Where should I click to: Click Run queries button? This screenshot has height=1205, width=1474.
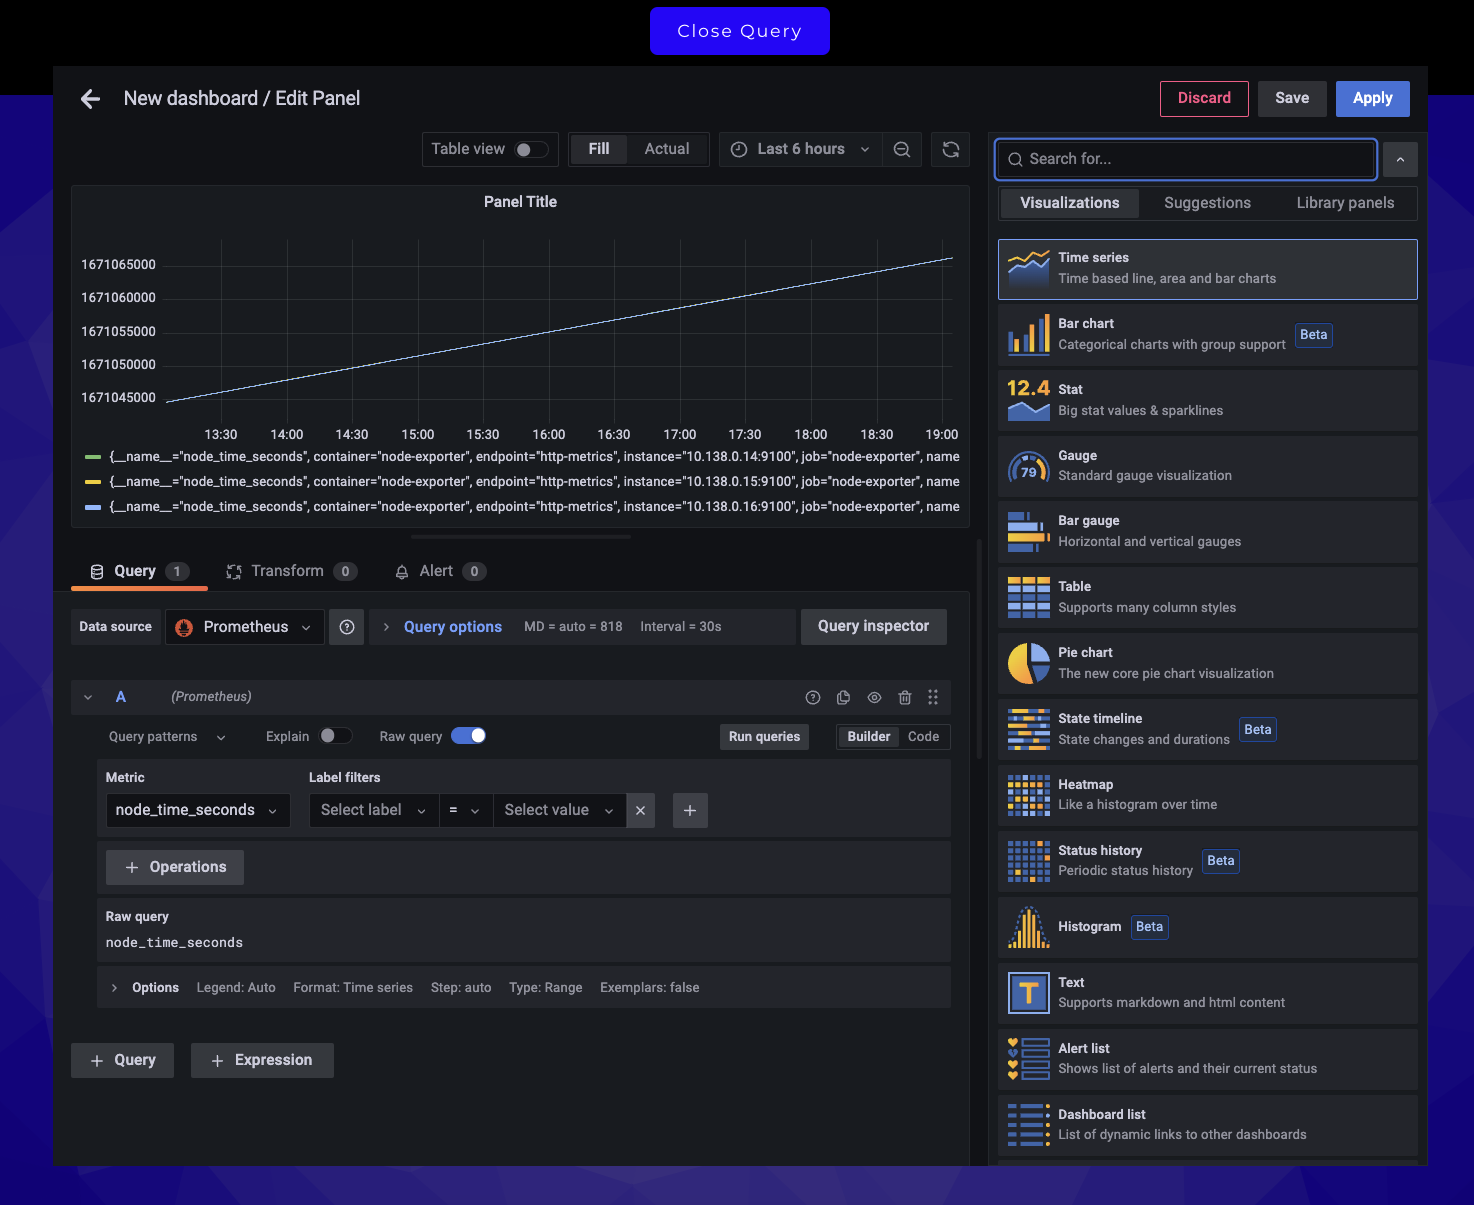[x=764, y=737]
